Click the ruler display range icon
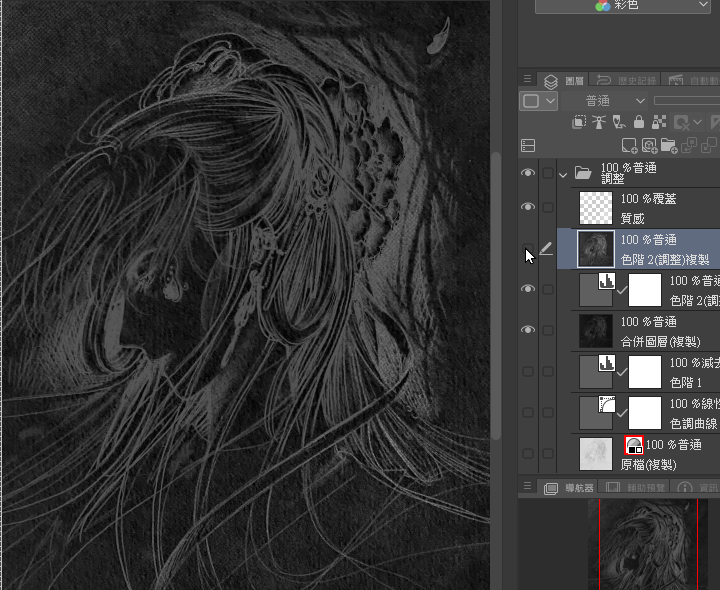Screen dimensions: 720x590 tap(714, 123)
